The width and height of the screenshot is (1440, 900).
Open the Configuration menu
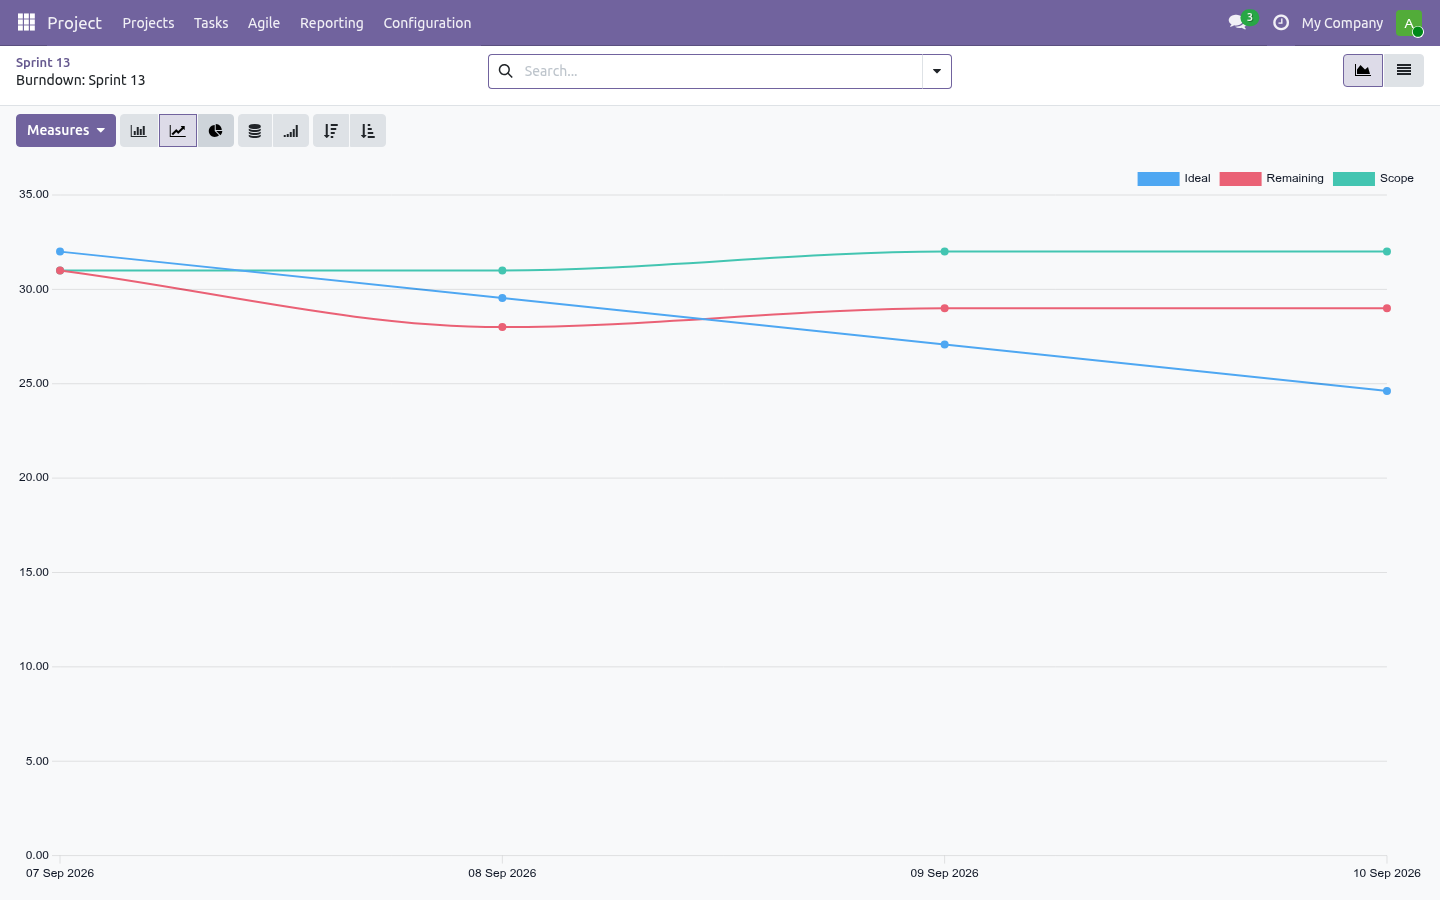pos(427,23)
